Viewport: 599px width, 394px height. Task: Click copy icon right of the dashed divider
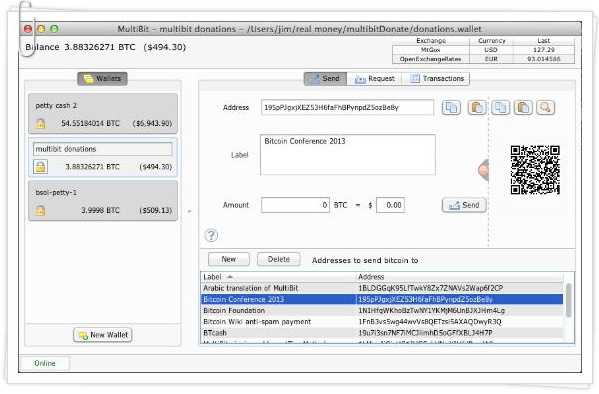(500, 108)
